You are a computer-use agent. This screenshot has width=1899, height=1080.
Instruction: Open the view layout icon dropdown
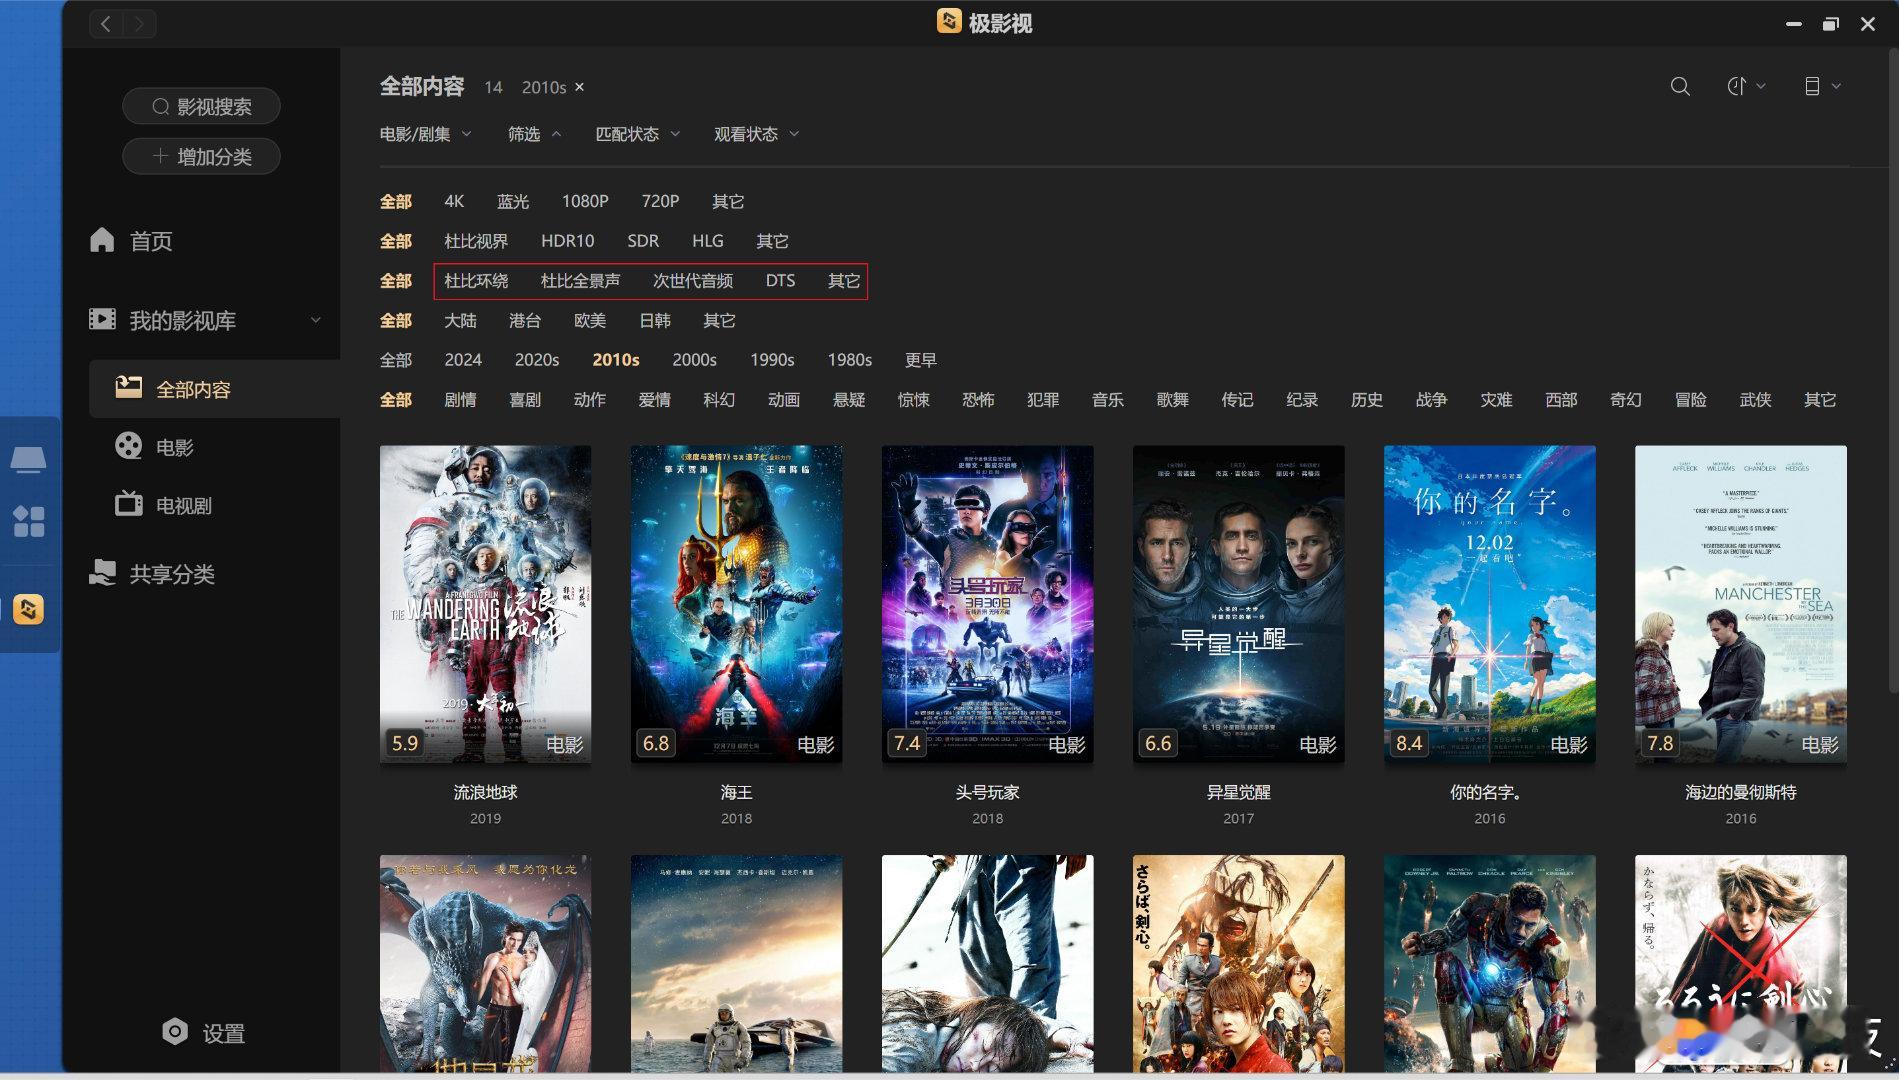click(1822, 87)
